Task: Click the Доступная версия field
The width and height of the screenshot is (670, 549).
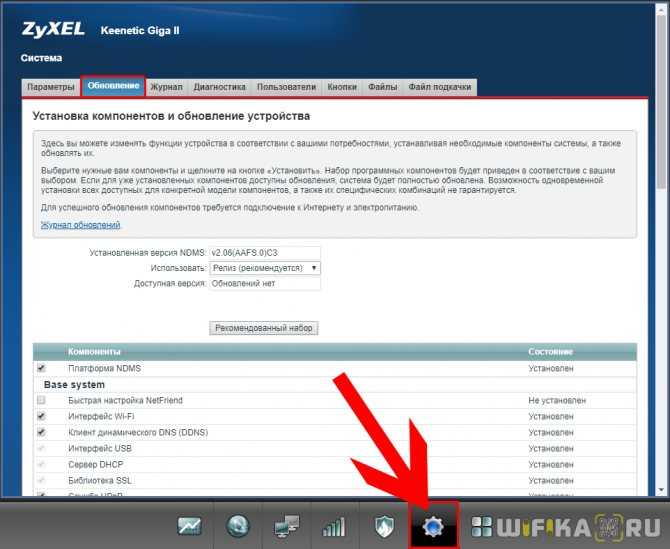Action: tap(264, 283)
